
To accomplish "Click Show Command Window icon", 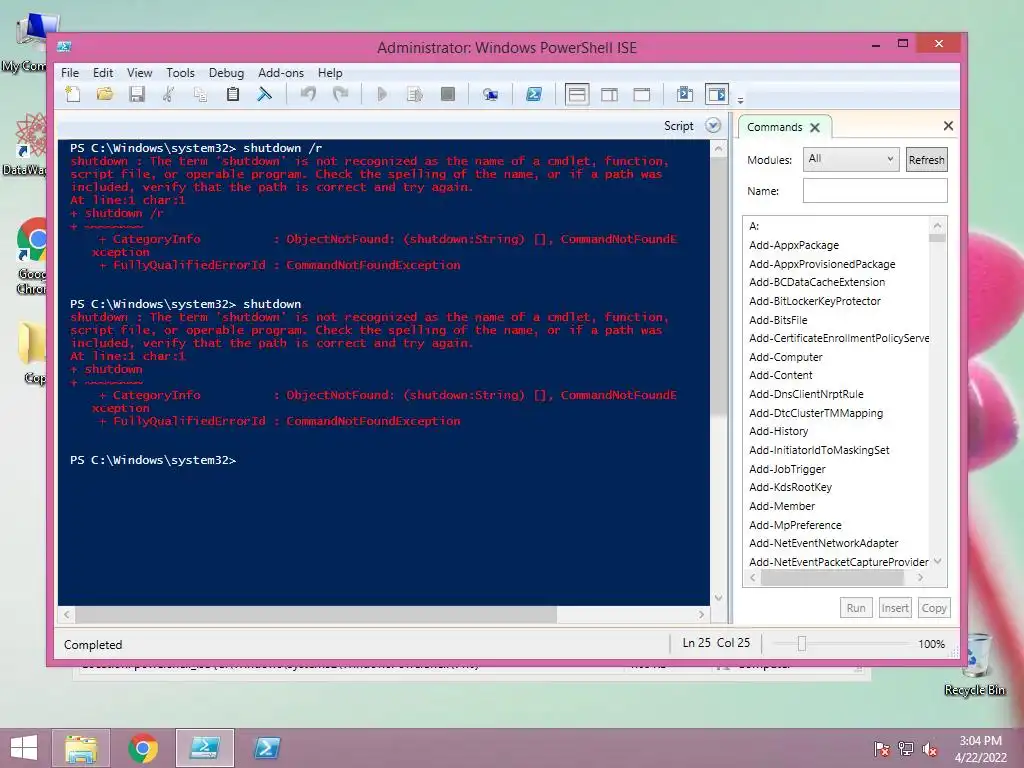I will point(684,95).
